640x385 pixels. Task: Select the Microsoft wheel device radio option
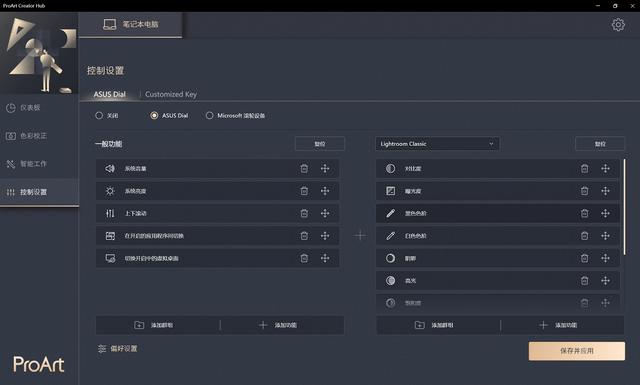click(209, 116)
